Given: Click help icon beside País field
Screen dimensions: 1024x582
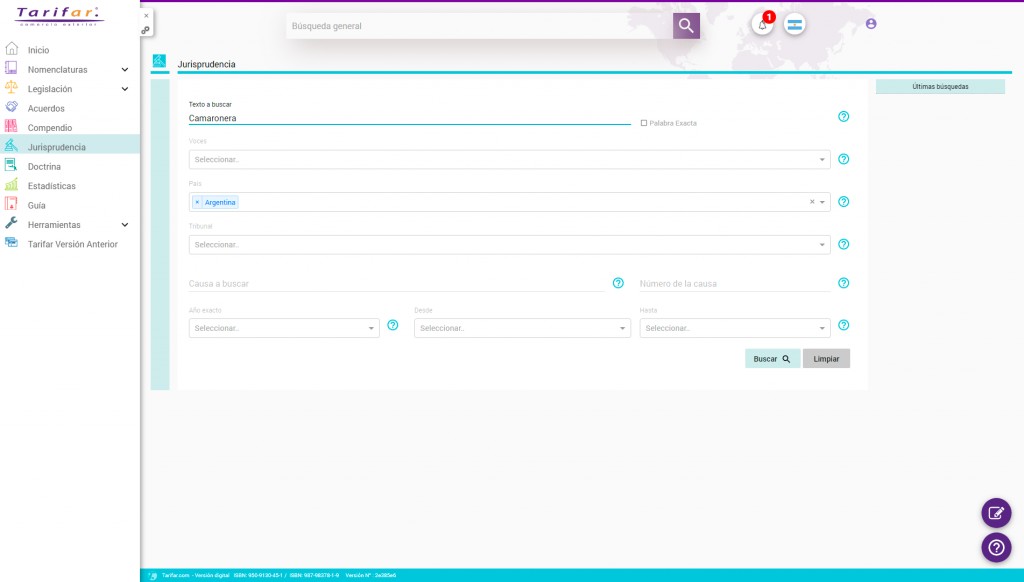Looking at the screenshot, I should tap(844, 201).
